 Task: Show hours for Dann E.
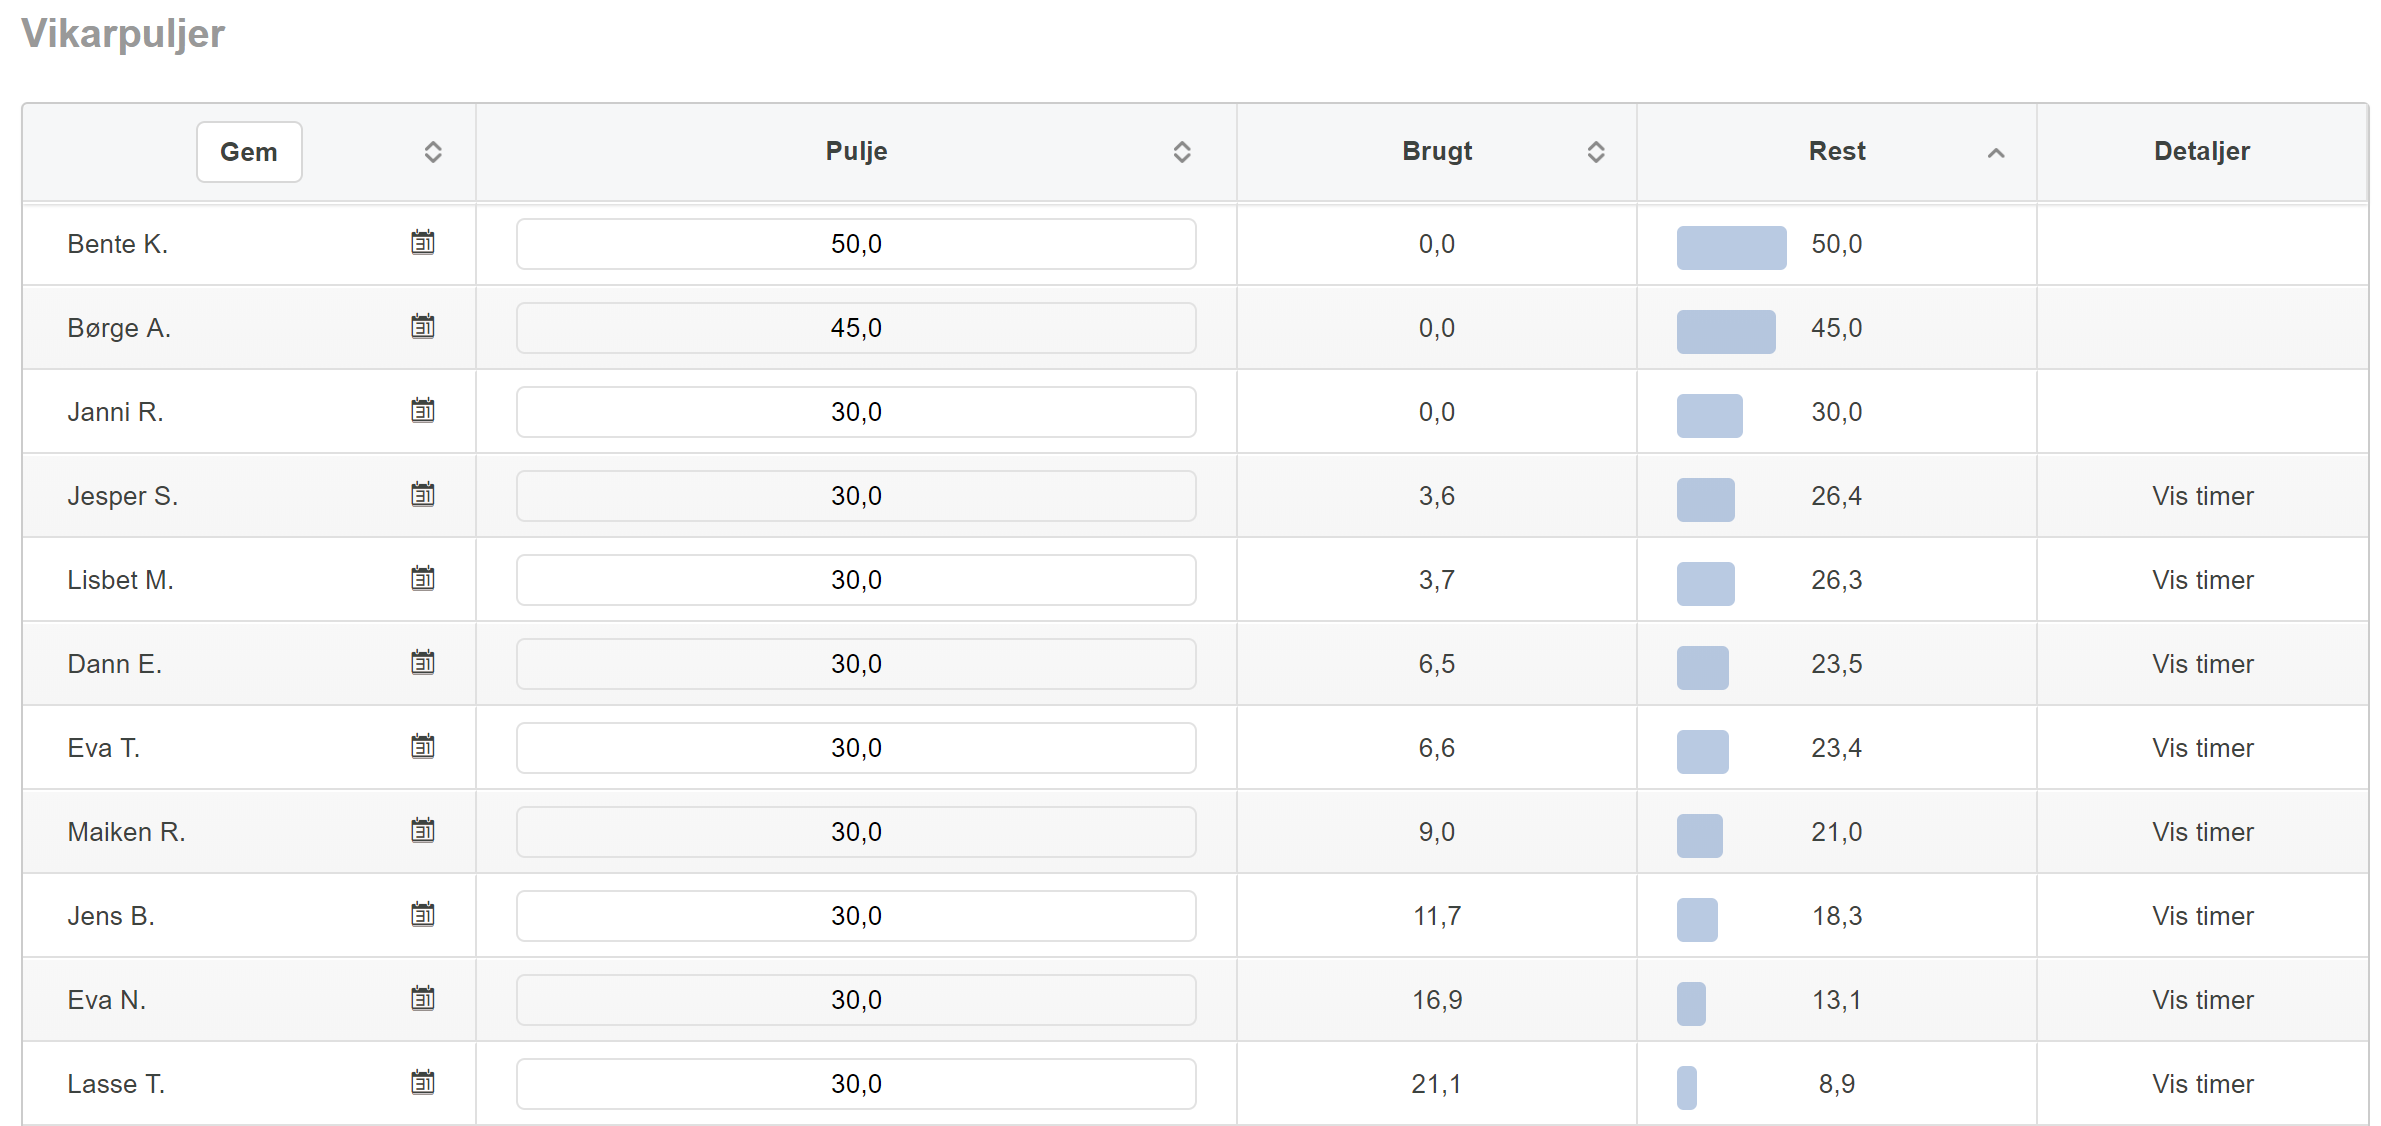(x=2202, y=664)
